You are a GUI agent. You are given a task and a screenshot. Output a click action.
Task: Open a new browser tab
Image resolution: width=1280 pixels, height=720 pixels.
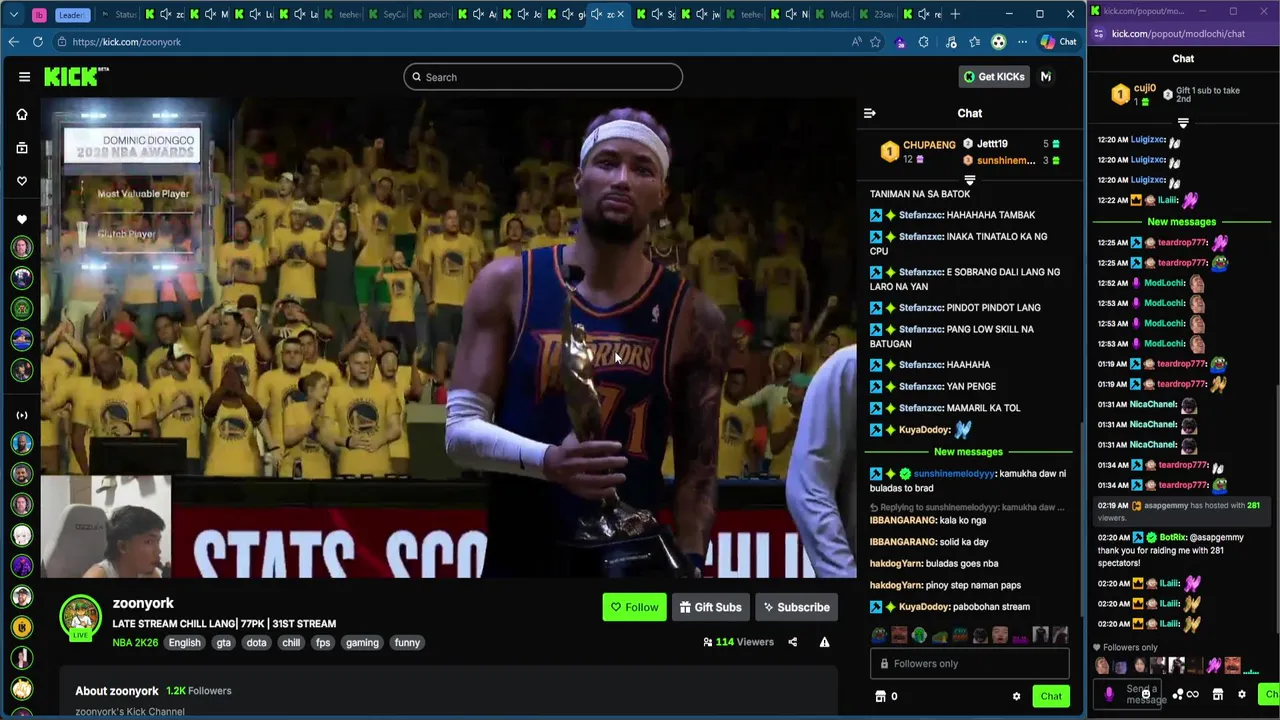pyautogui.click(x=955, y=14)
